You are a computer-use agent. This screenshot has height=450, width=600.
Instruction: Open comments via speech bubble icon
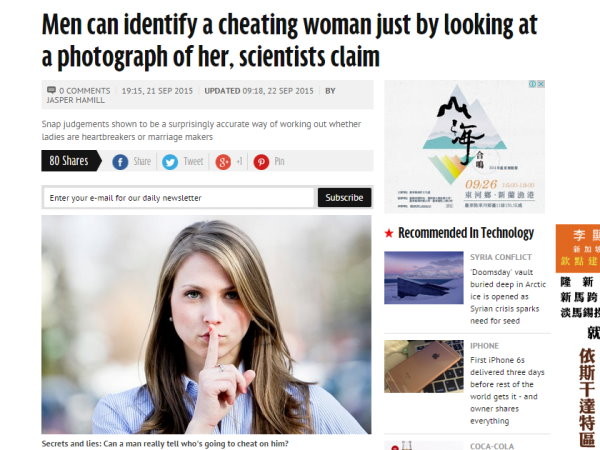pos(51,90)
